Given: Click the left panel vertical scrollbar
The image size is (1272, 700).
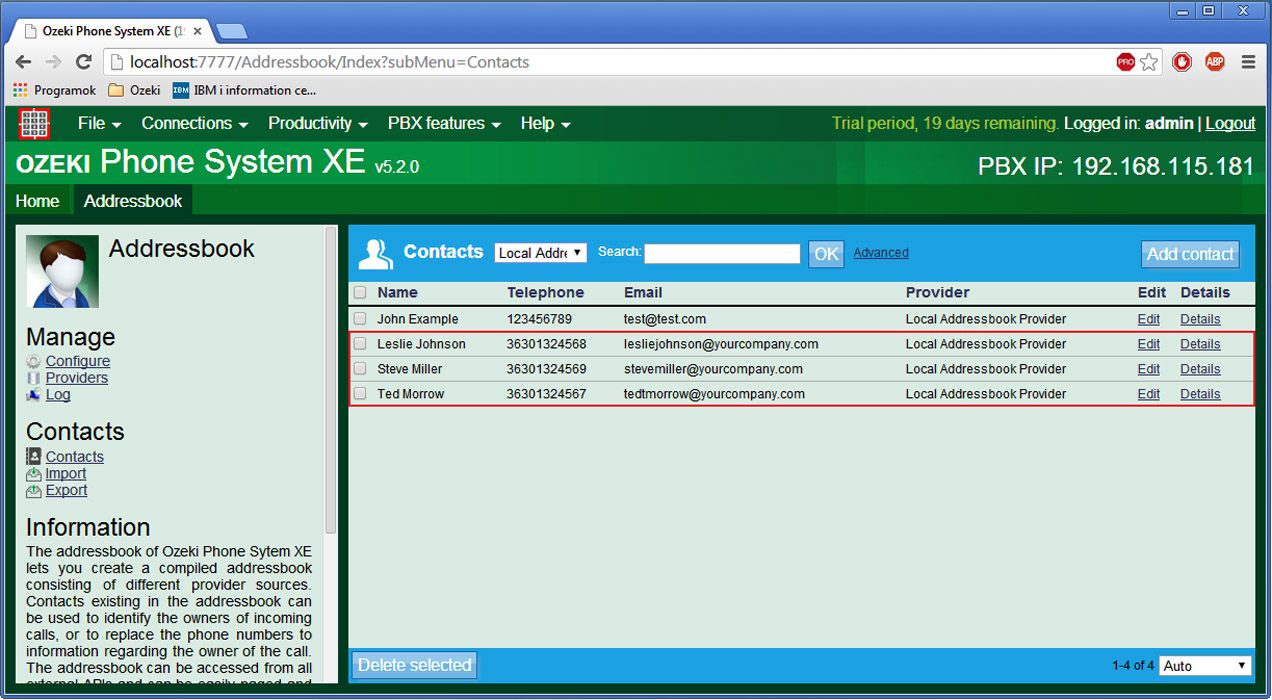Looking at the screenshot, I should 331,380.
